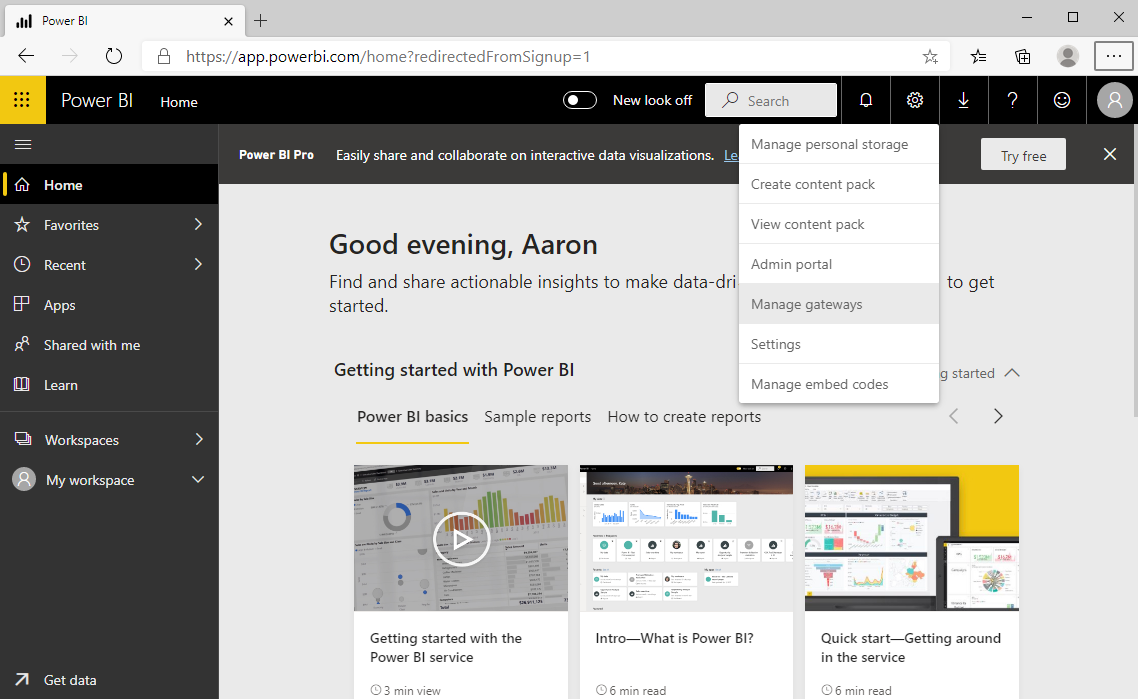Click the Shared with me people icon
The width and height of the screenshot is (1138, 699).
point(22,344)
